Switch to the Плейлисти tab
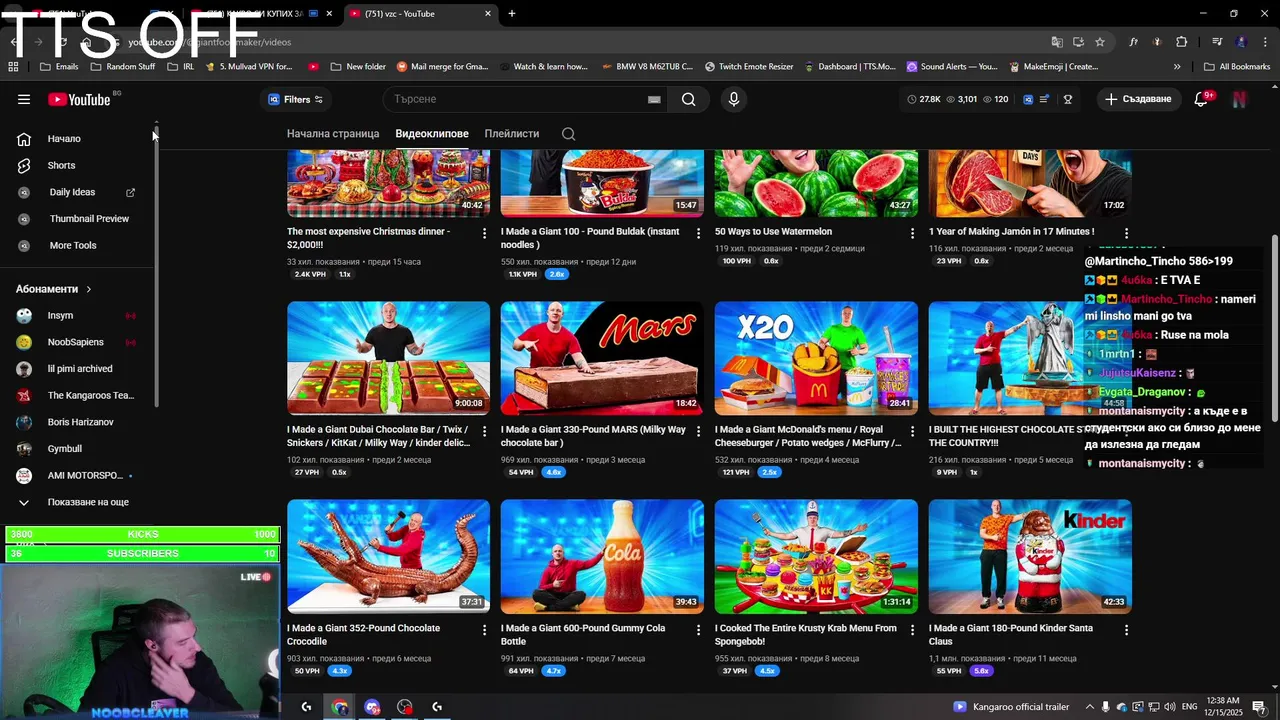1280x720 pixels. [511, 134]
